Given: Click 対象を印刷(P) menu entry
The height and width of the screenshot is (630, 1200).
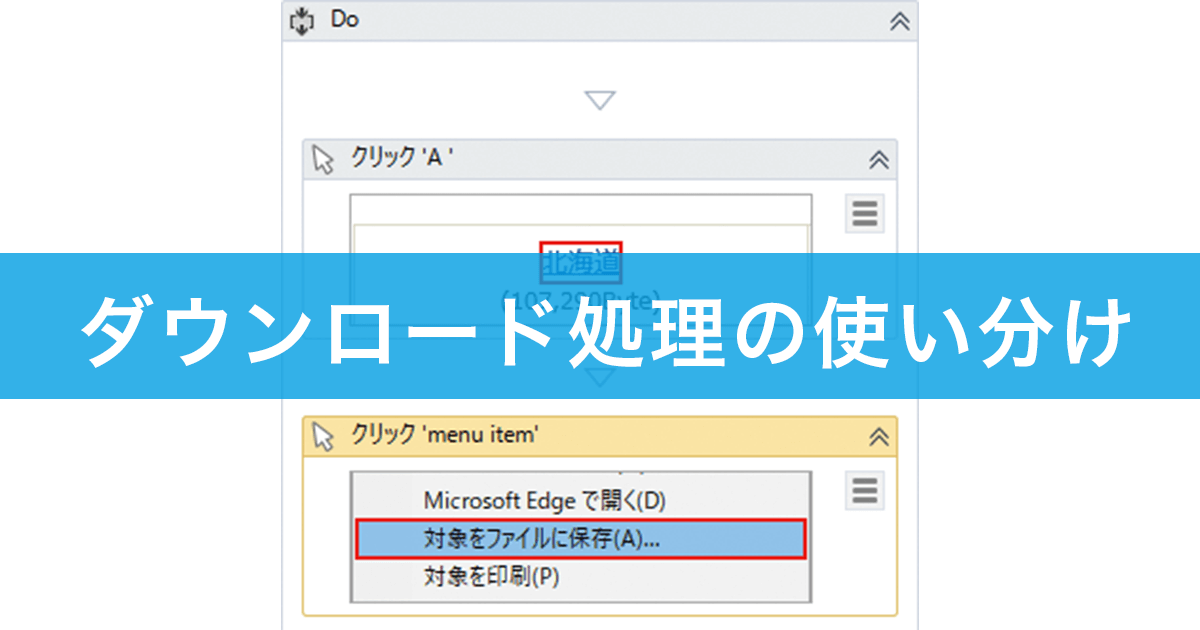Looking at the screenshot, I should [491, 577].
